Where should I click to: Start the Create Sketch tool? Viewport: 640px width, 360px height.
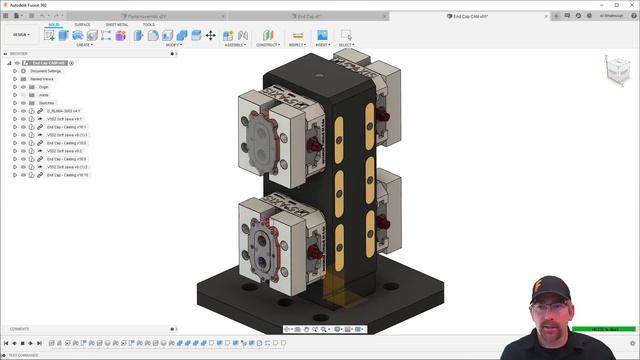pos(49,35)
